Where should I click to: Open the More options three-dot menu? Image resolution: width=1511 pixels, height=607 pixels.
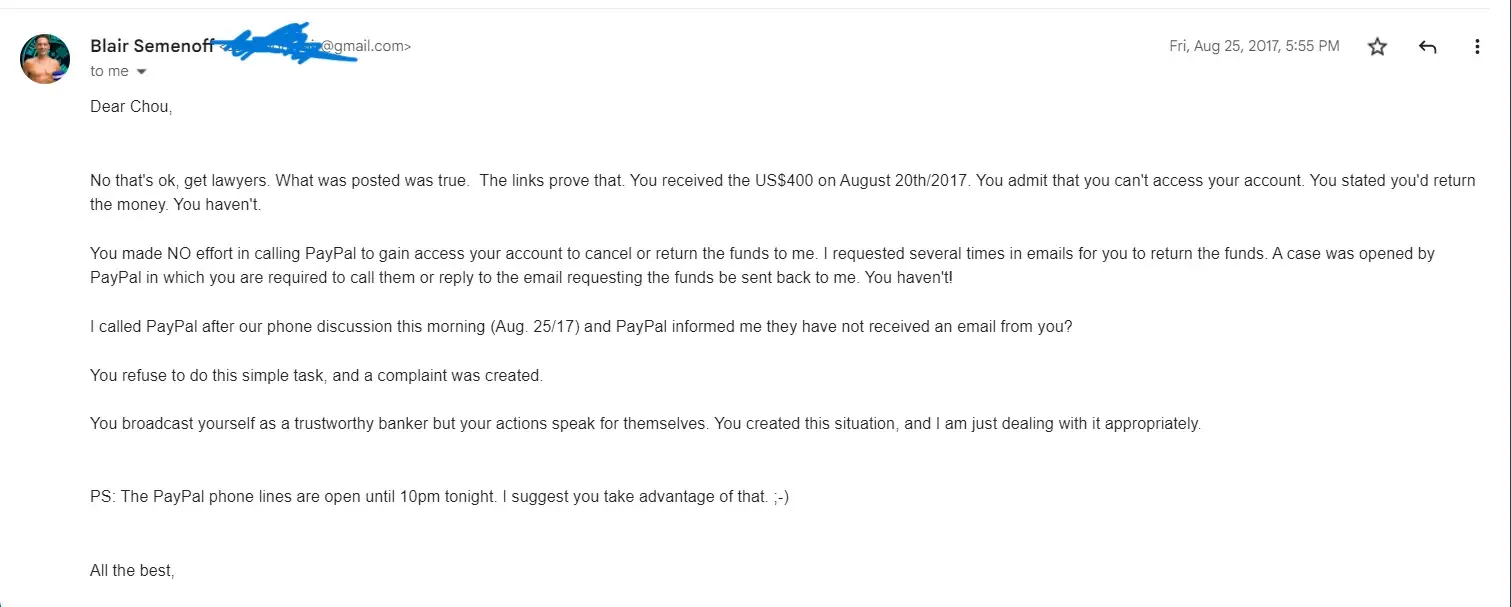click(x=1477, y=47)
